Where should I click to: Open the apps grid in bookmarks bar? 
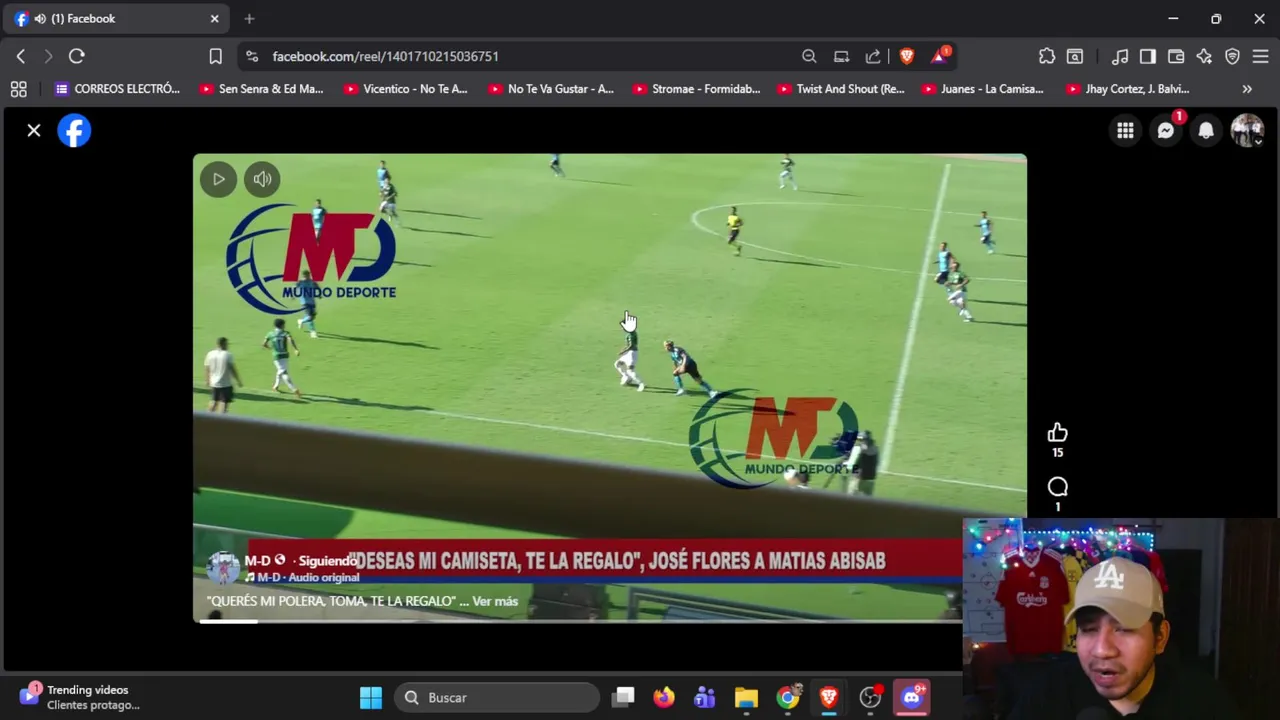(x=18, y=89)
